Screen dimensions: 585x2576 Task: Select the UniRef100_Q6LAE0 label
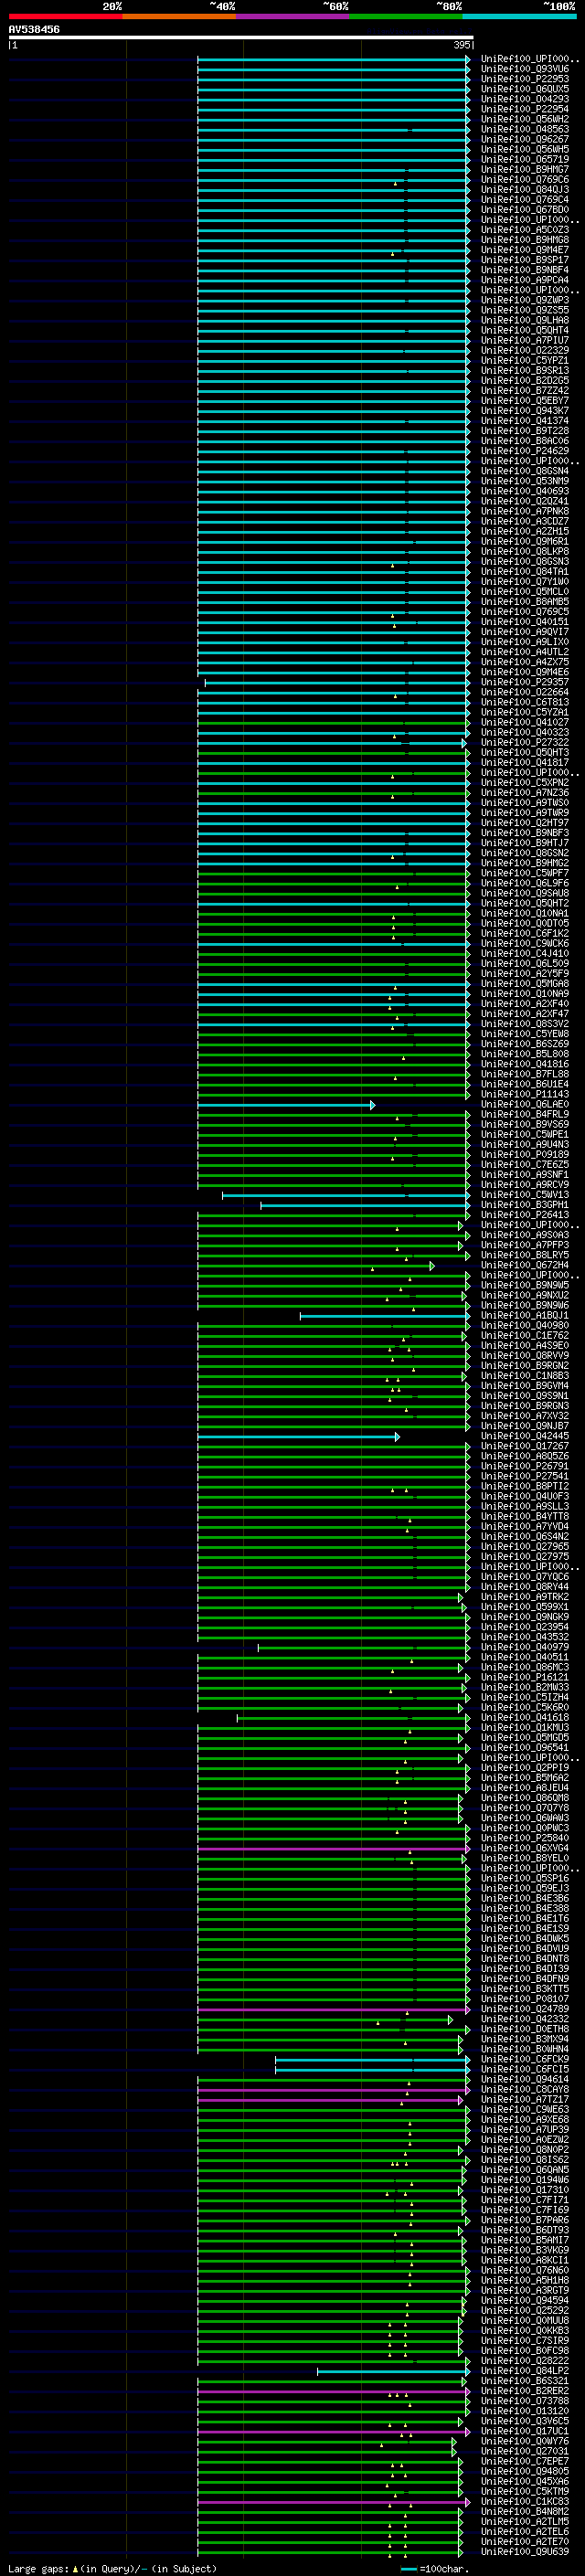[x=525, y=1104]
